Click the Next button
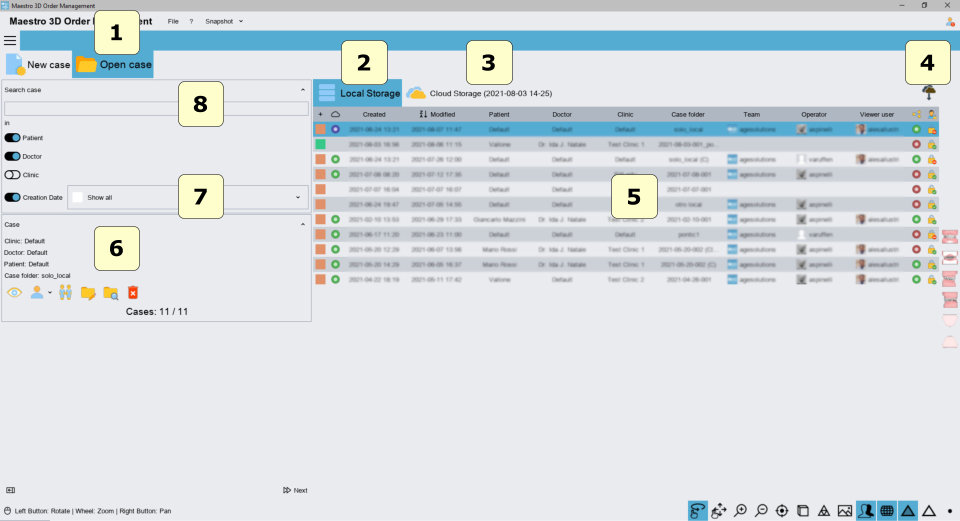The width and height of the screenshot is (960, 521). pos(295,490)
